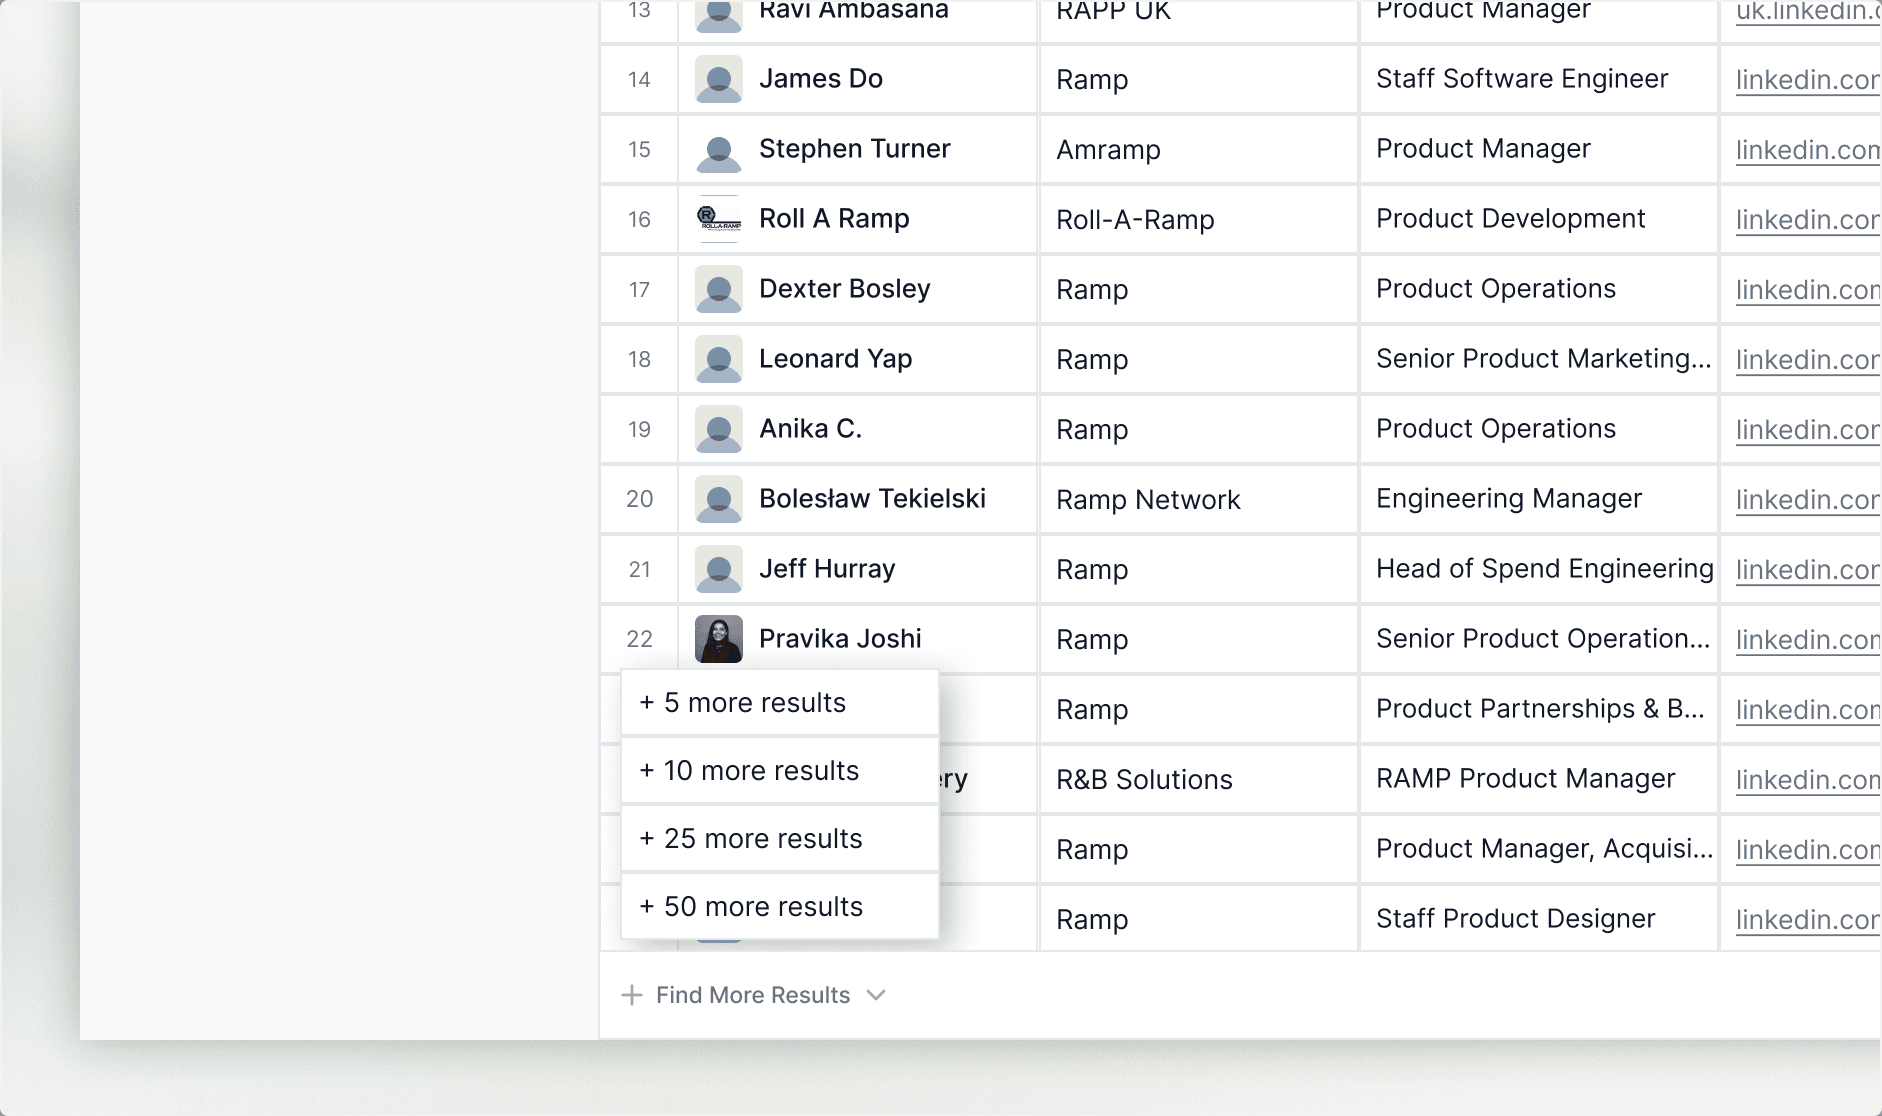Click row number 20

point(639,499)
